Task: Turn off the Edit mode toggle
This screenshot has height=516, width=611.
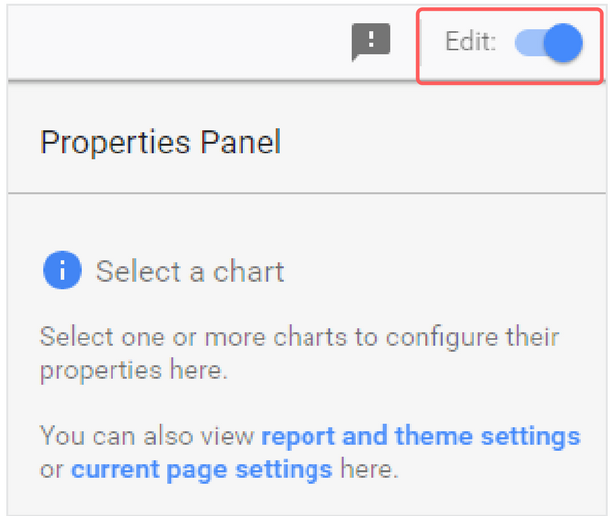Action: [x=549, y=44]
